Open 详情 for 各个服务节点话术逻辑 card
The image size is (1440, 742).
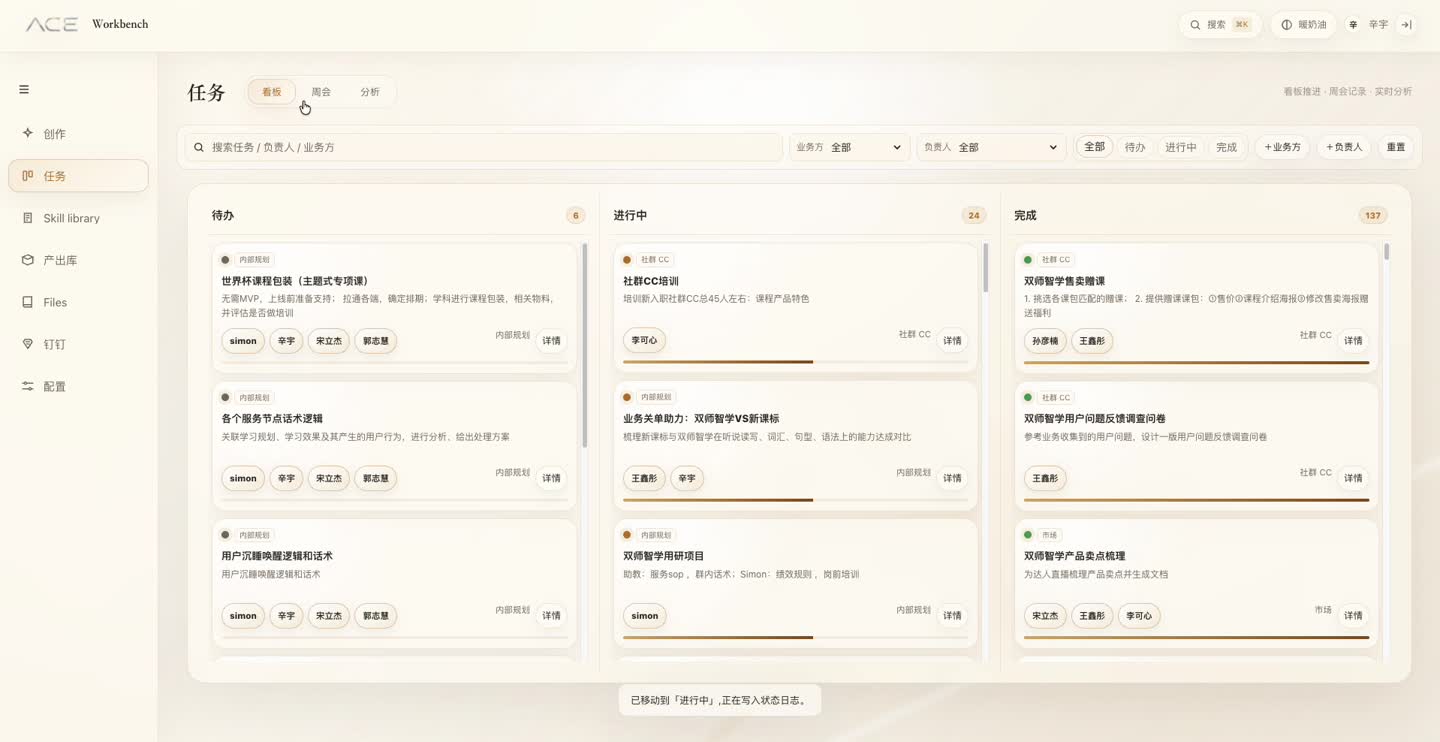tap(552, 478)
